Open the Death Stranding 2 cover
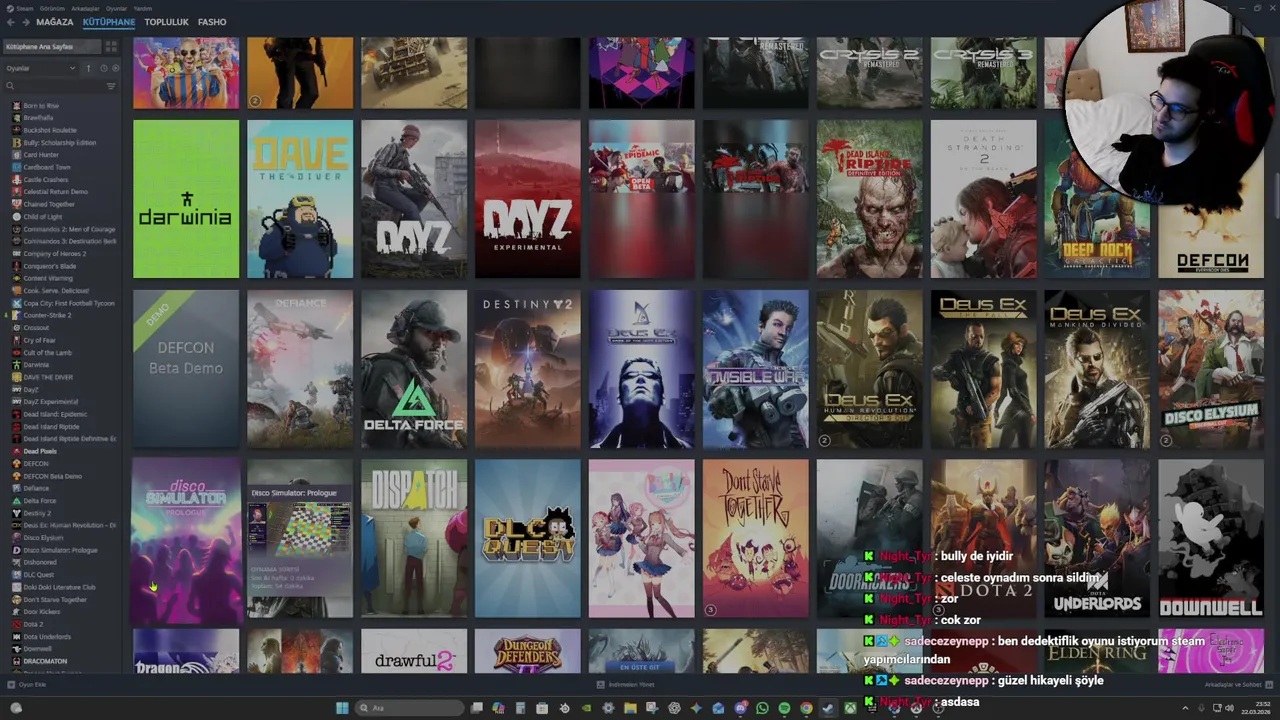Screen dimensions: 1280x720 click(984, 199)
